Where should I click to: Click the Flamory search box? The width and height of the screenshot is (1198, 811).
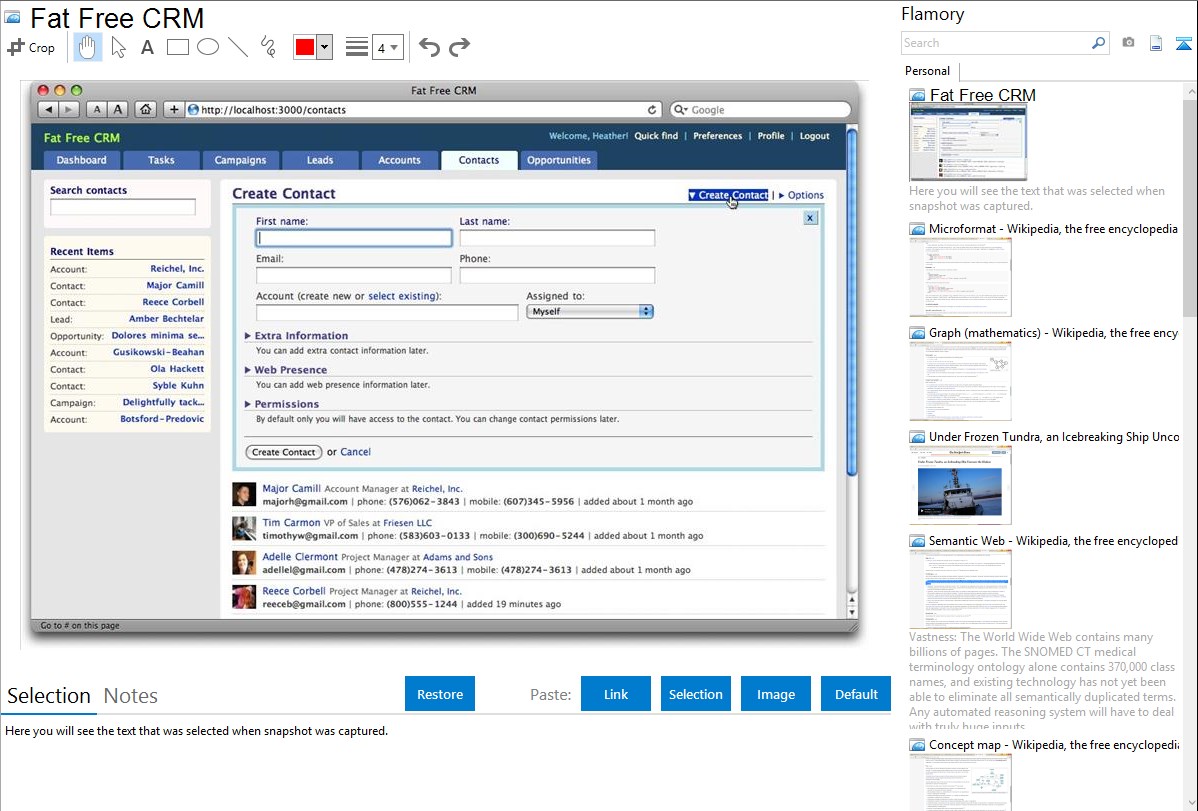pyautogui.click(x=996, y=43)
